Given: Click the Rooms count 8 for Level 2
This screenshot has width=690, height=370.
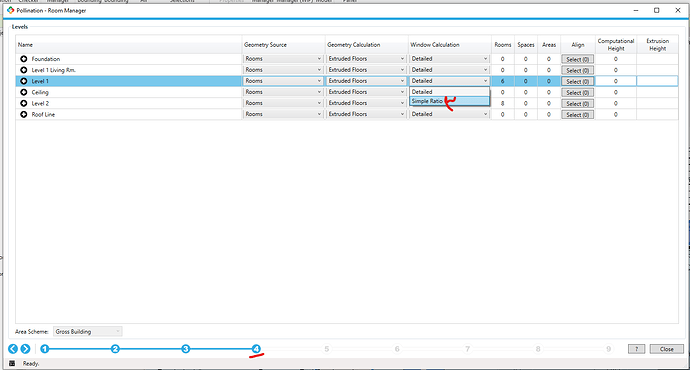Looking at the screenshot, I should 503,103.
